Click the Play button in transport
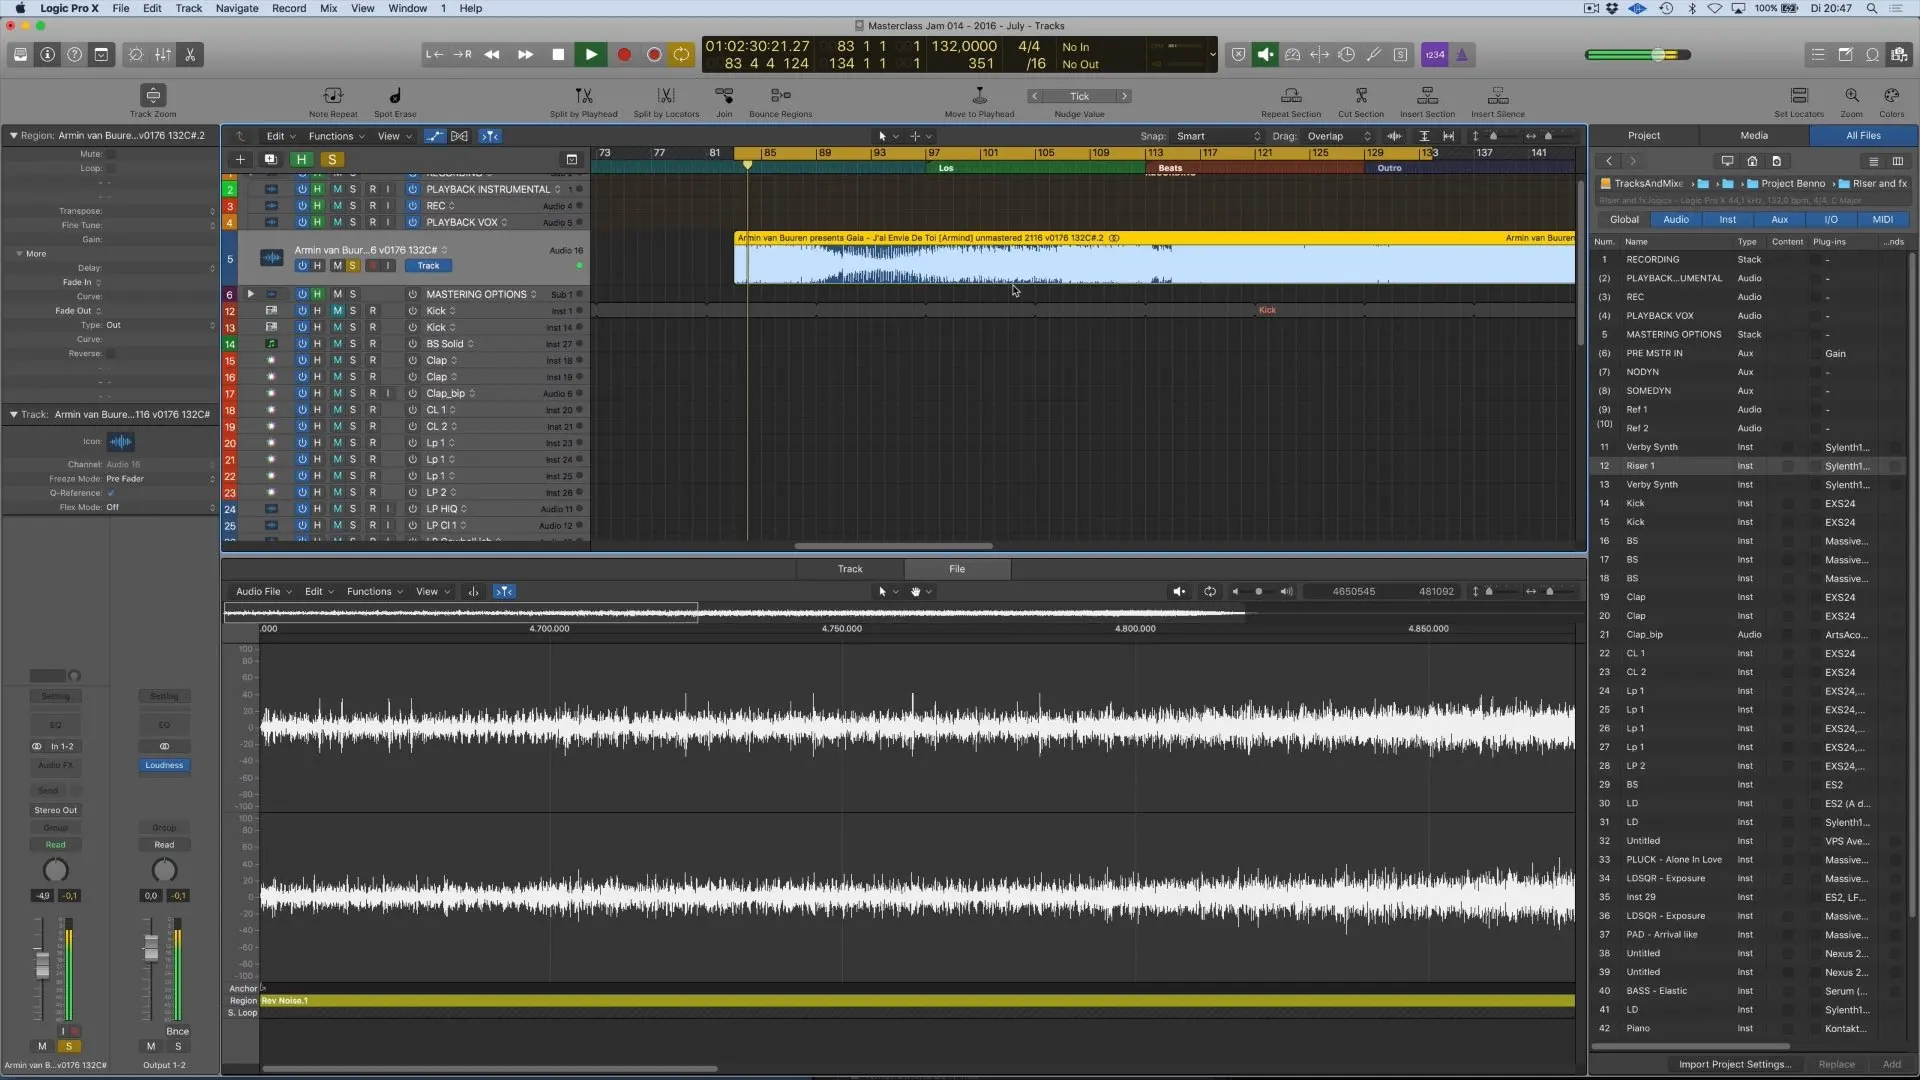 (x=591, y=55)
